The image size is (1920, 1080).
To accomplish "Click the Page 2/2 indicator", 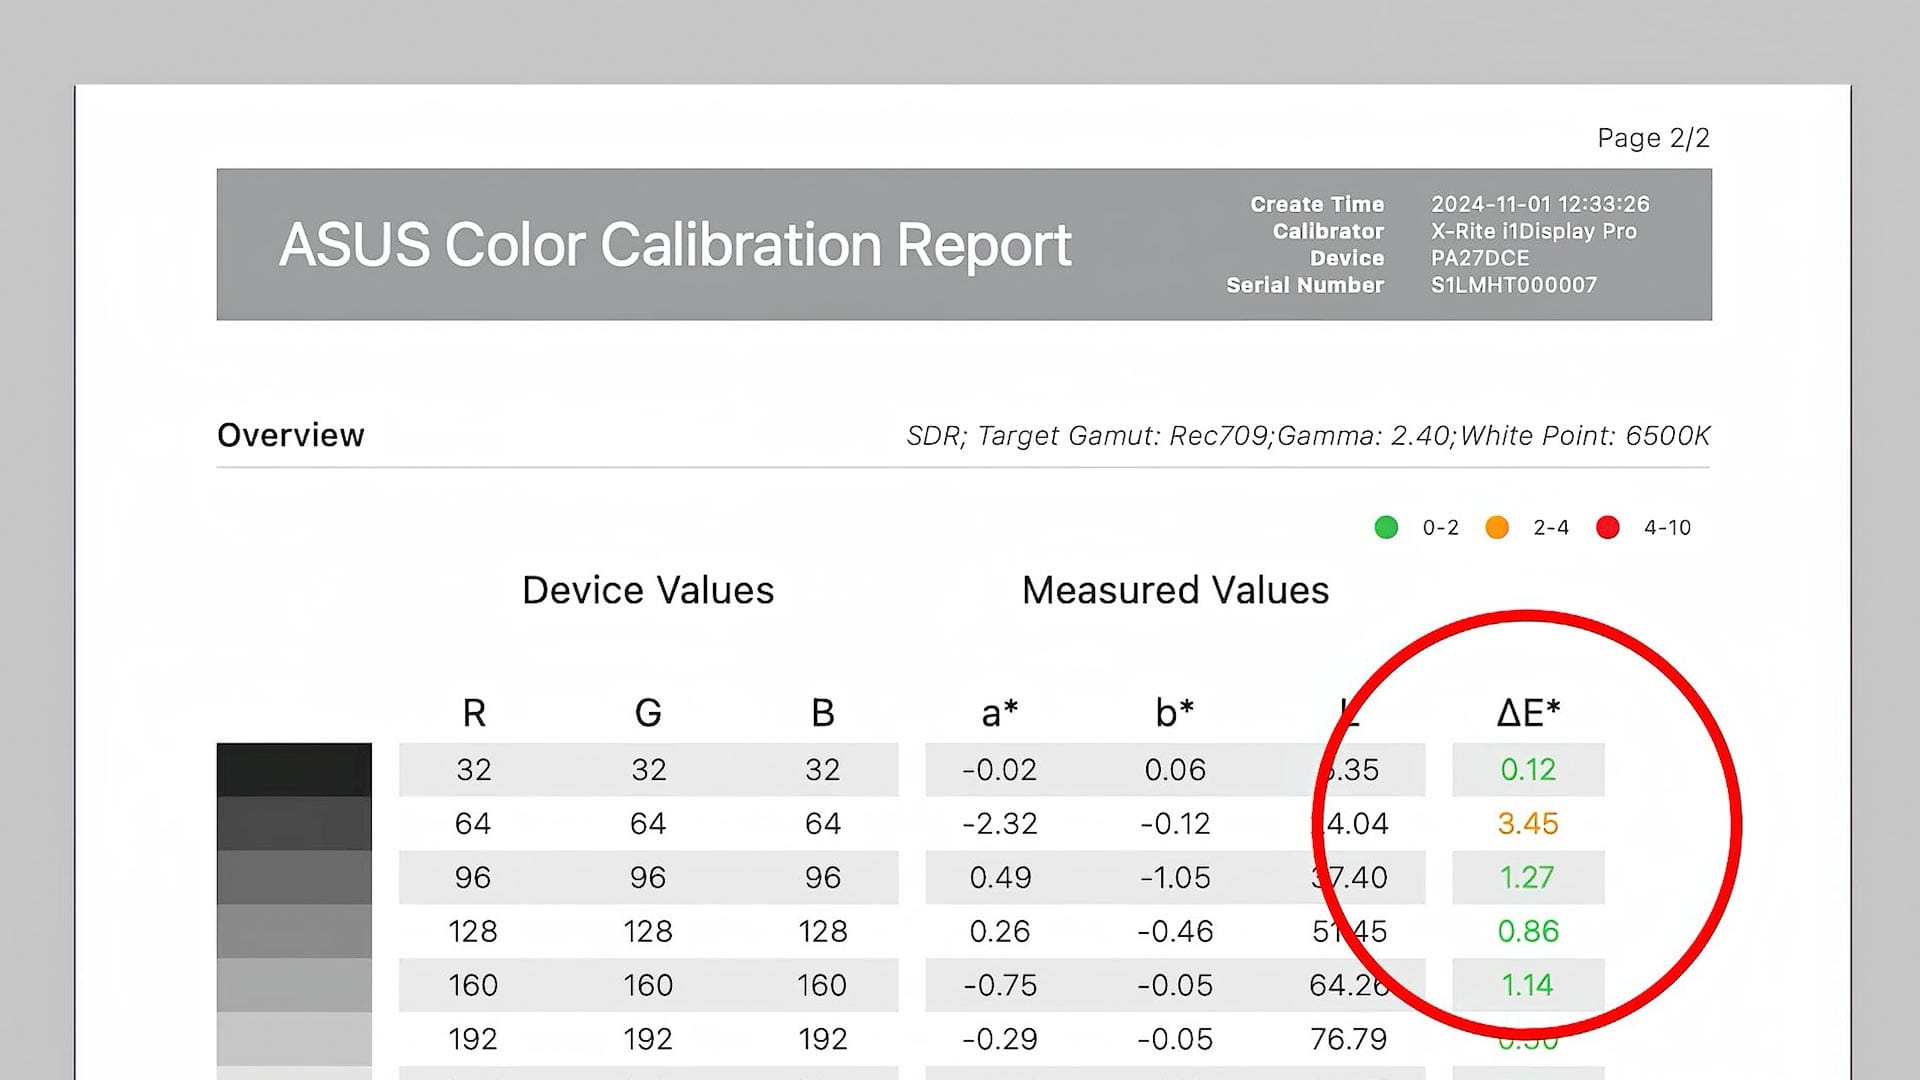I will pyautogui.click(x=1653, y=138).
